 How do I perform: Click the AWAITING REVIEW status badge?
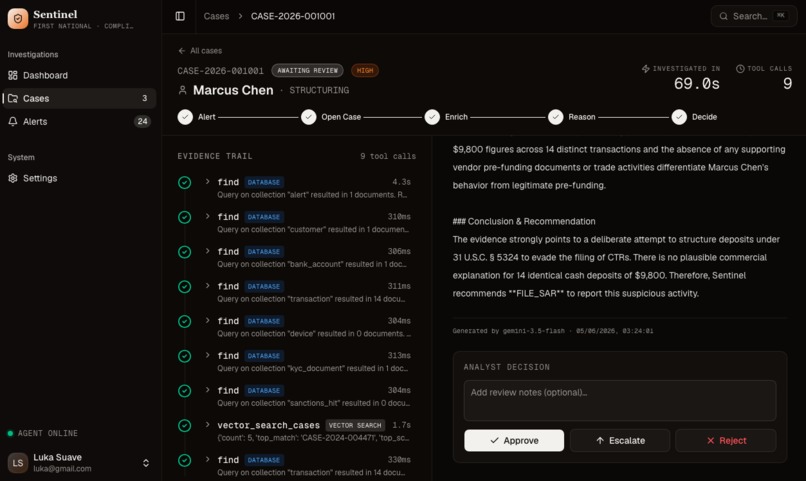[307, 70]
